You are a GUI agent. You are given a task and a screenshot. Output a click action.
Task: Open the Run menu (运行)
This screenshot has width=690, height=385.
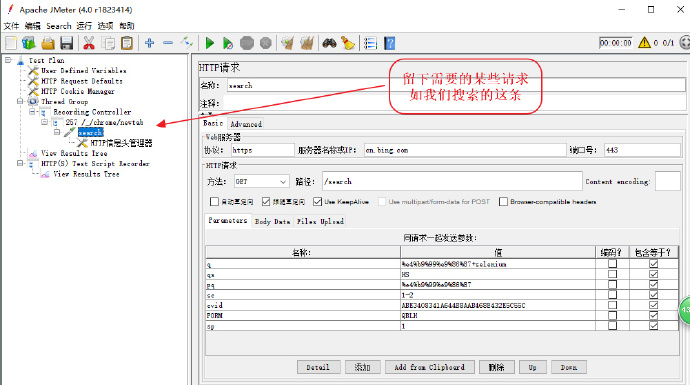pos(84,26)
